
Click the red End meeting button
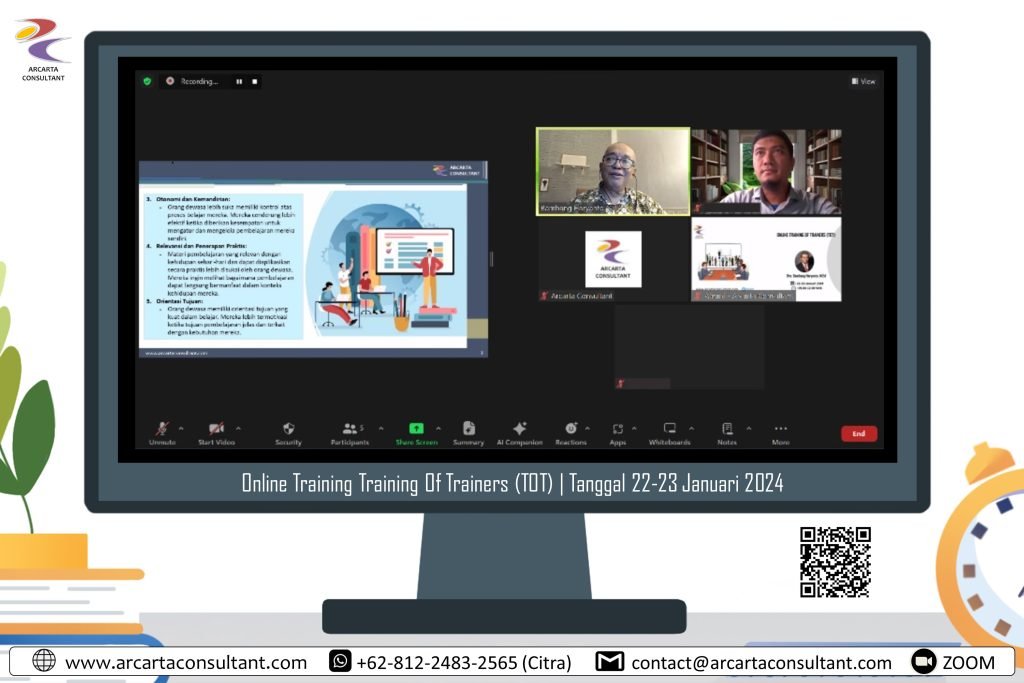point(858,434)
